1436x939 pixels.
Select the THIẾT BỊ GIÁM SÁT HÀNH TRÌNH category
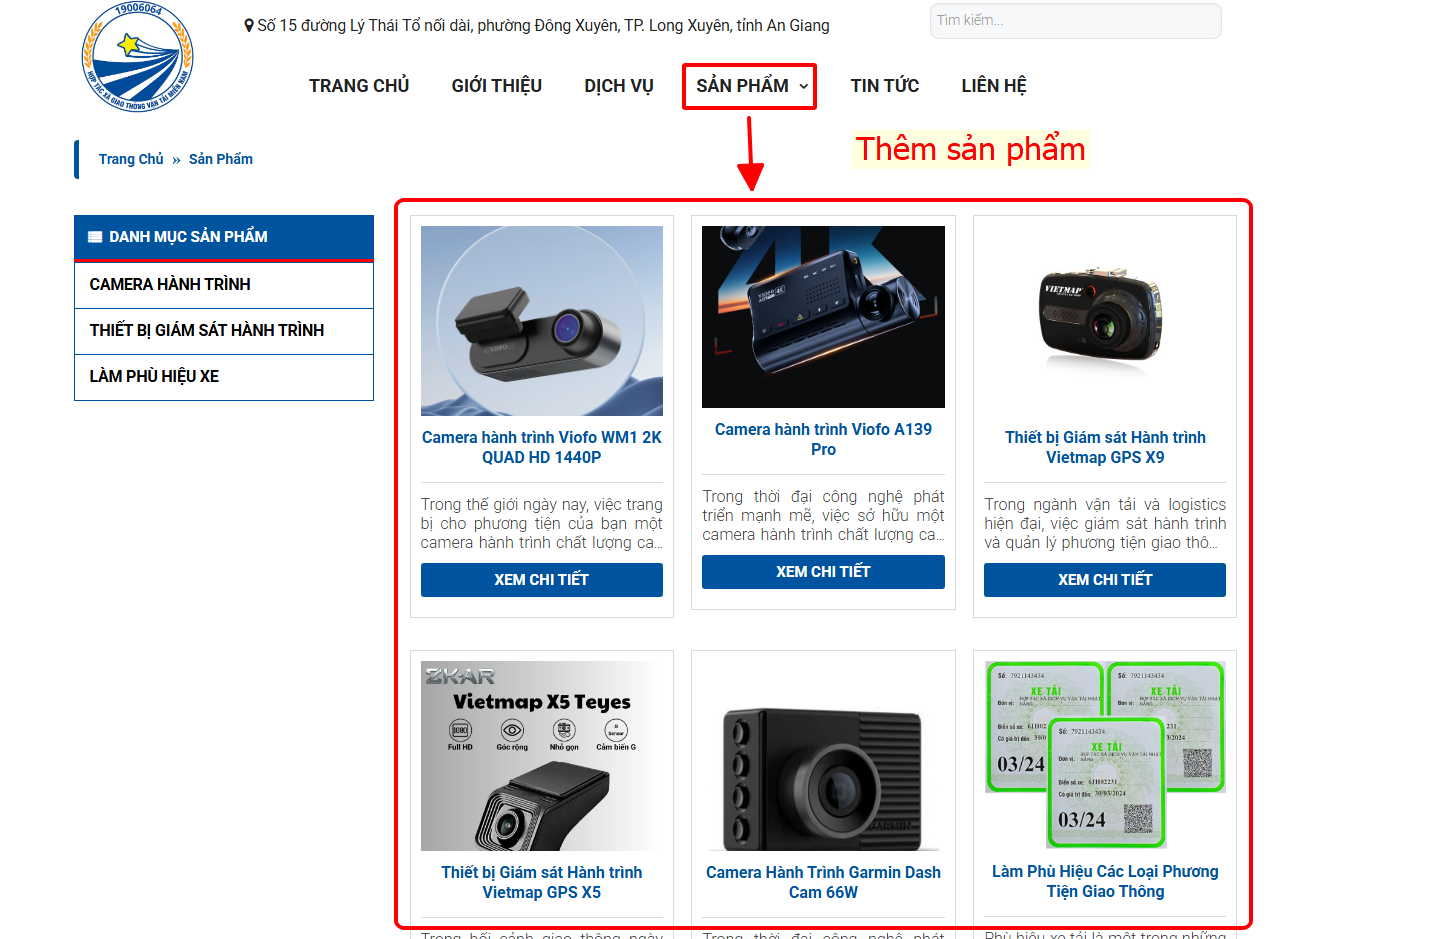pos(224,331)
